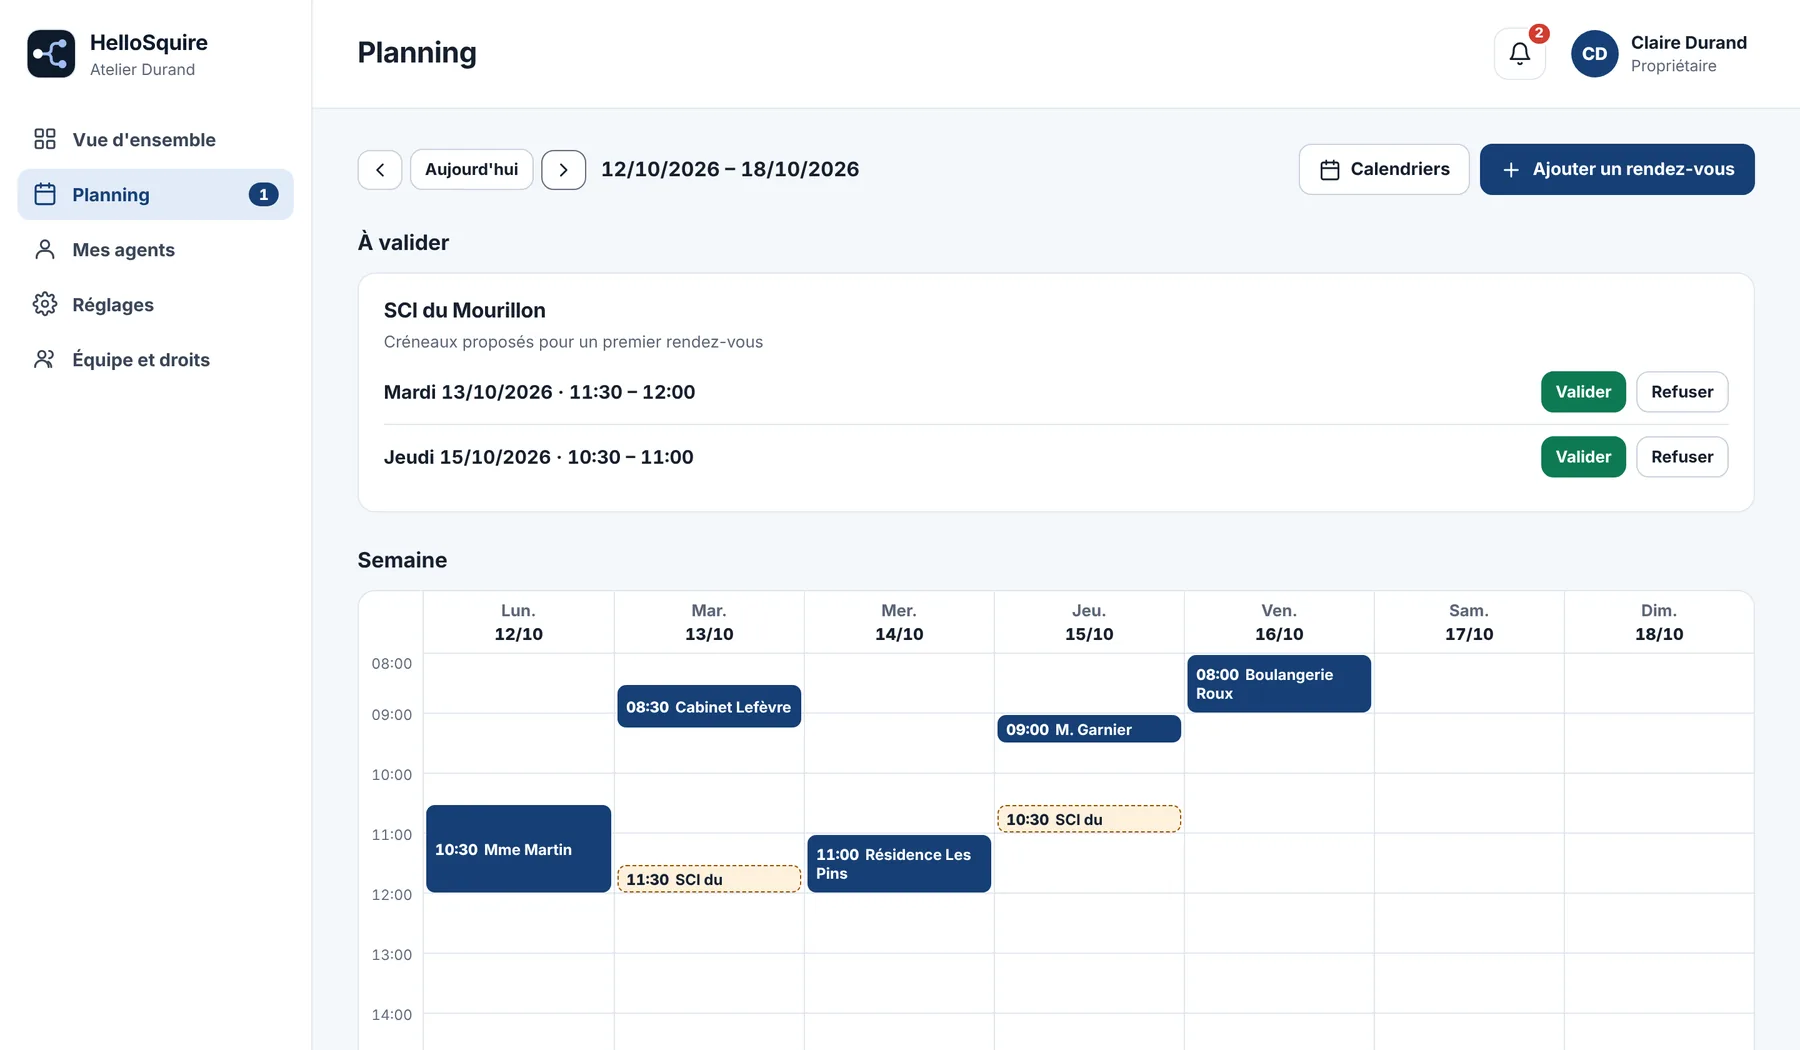Open the Calendriers button
Screen dimensions: 1800x1050
pos(1384,169)
